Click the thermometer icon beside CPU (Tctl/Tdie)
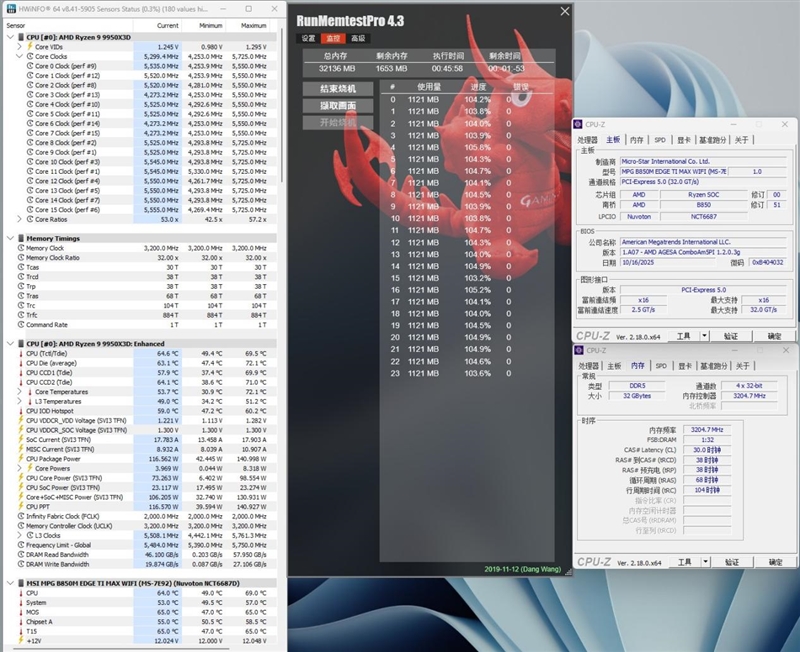Image resolution: width=800 pixels, height=652 pixels. (21, 353)
